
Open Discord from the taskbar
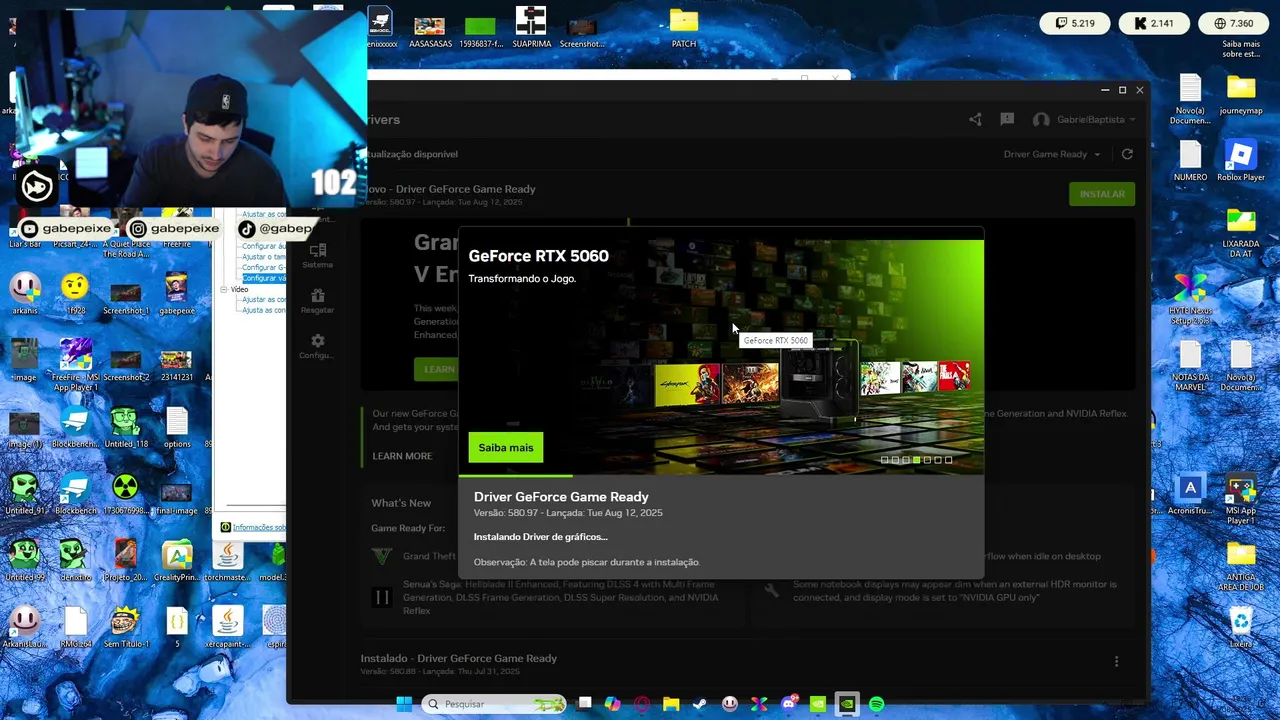pyautogui.click(x=789, y=704)
